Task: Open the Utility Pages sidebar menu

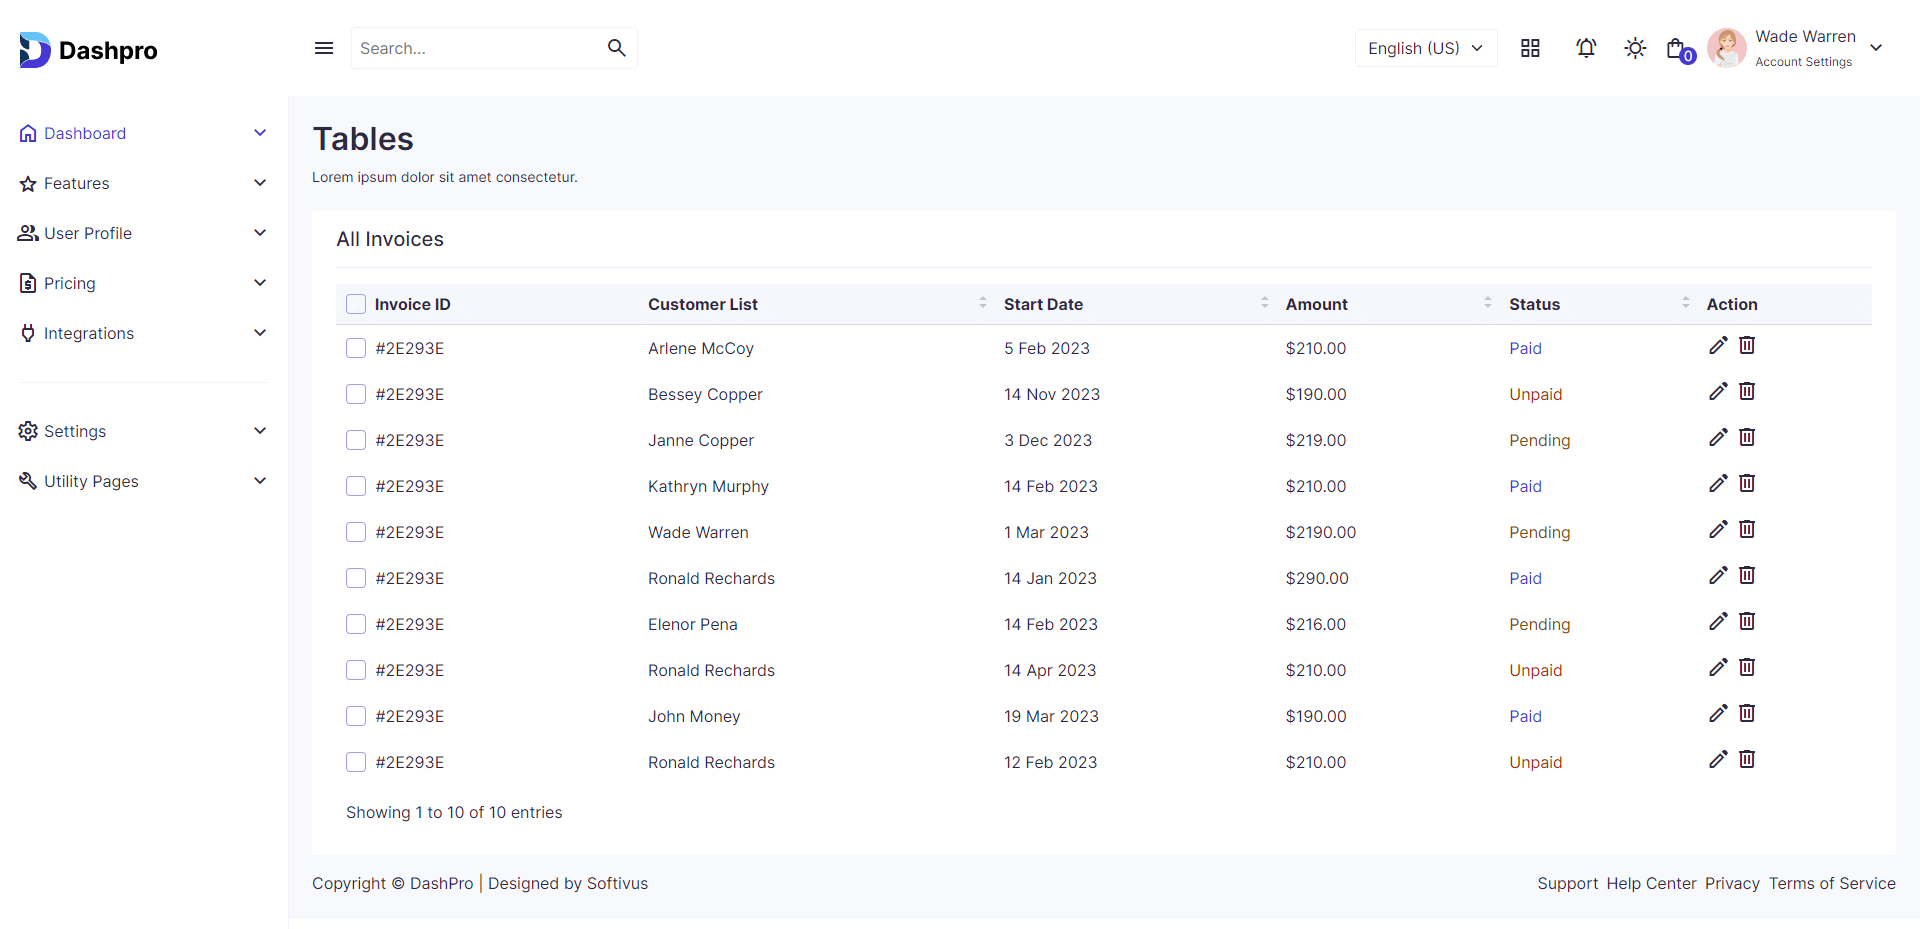Action: (x=143, y=481)
